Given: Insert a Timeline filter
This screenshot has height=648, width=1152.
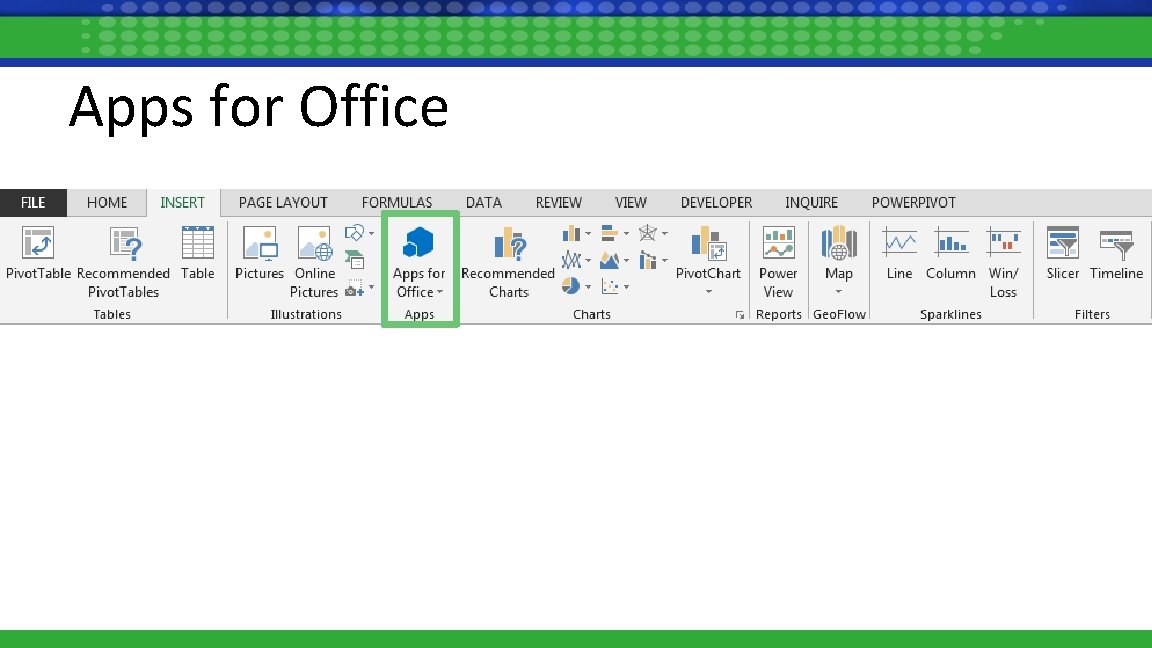Looking at the screenshot, I should 1116,253.
